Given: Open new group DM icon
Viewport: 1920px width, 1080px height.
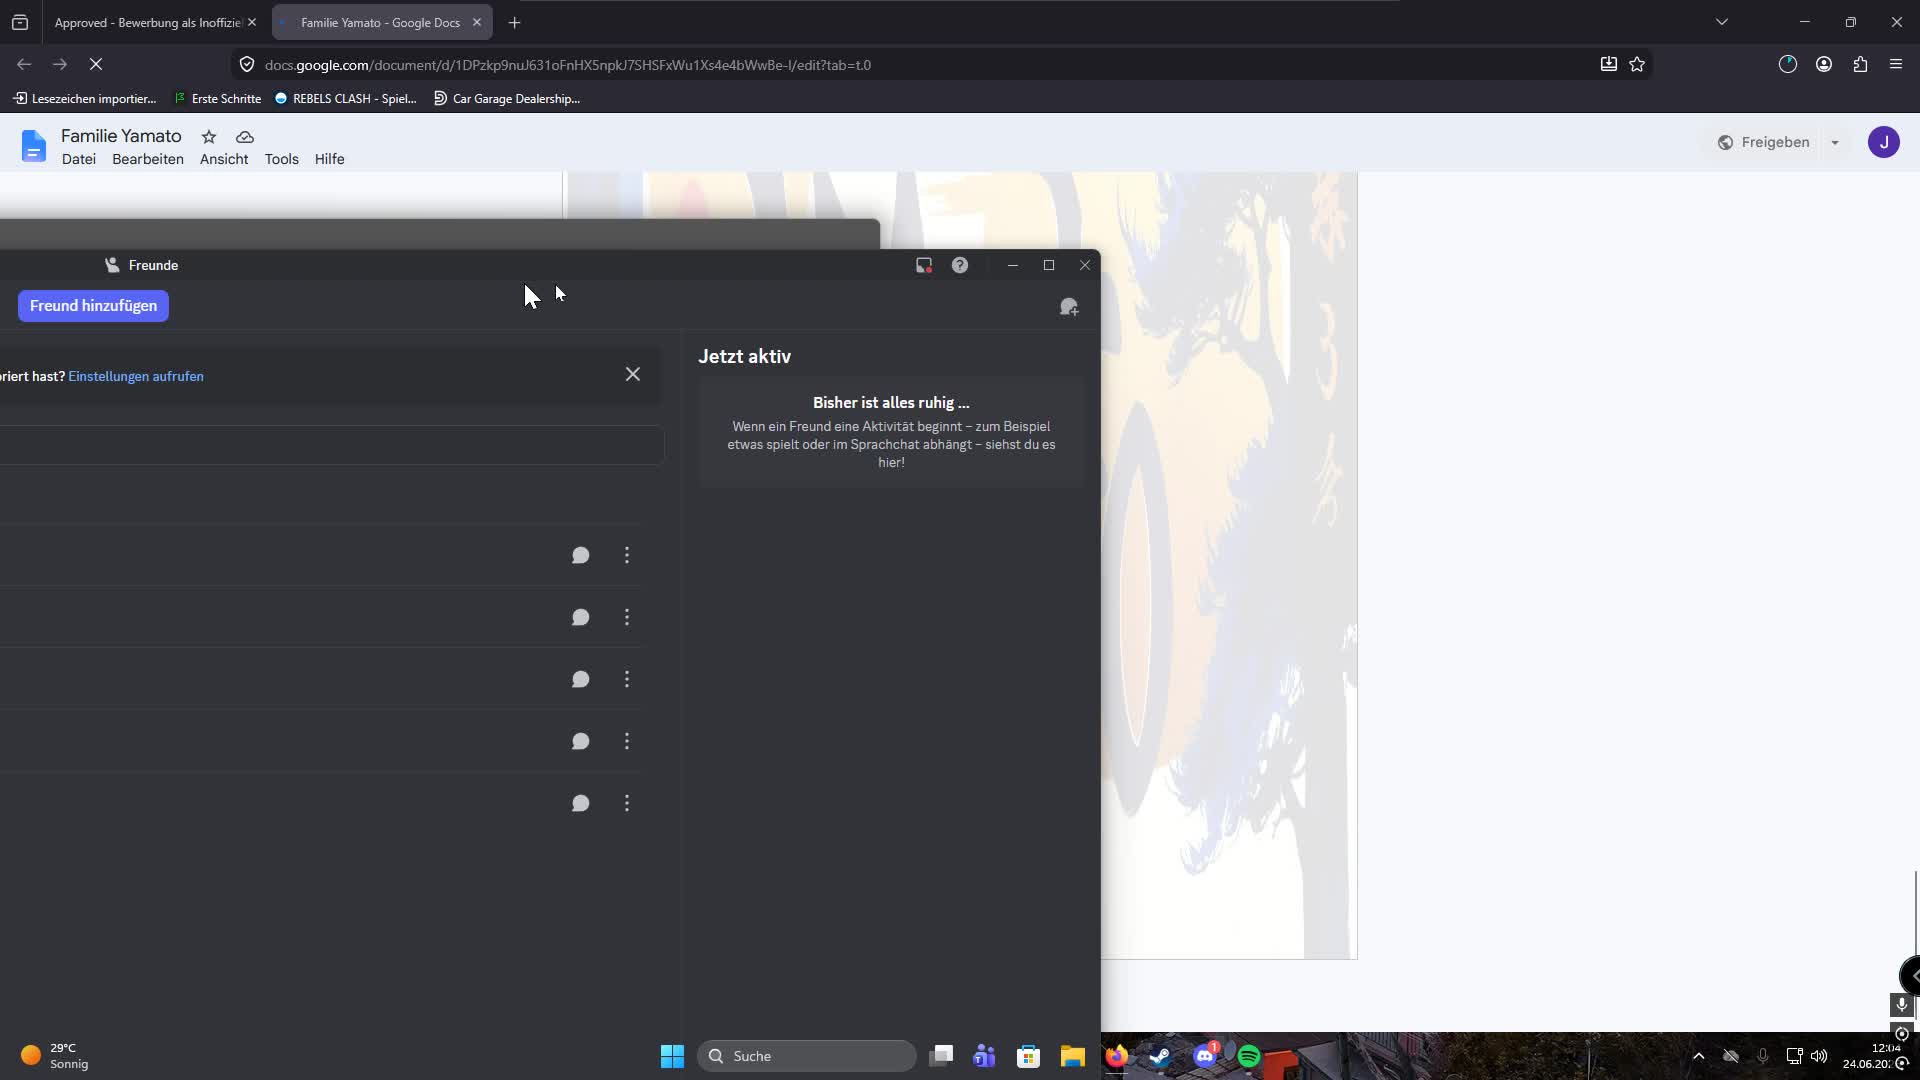Looking at the screenshot, I should click(1069, 307).
